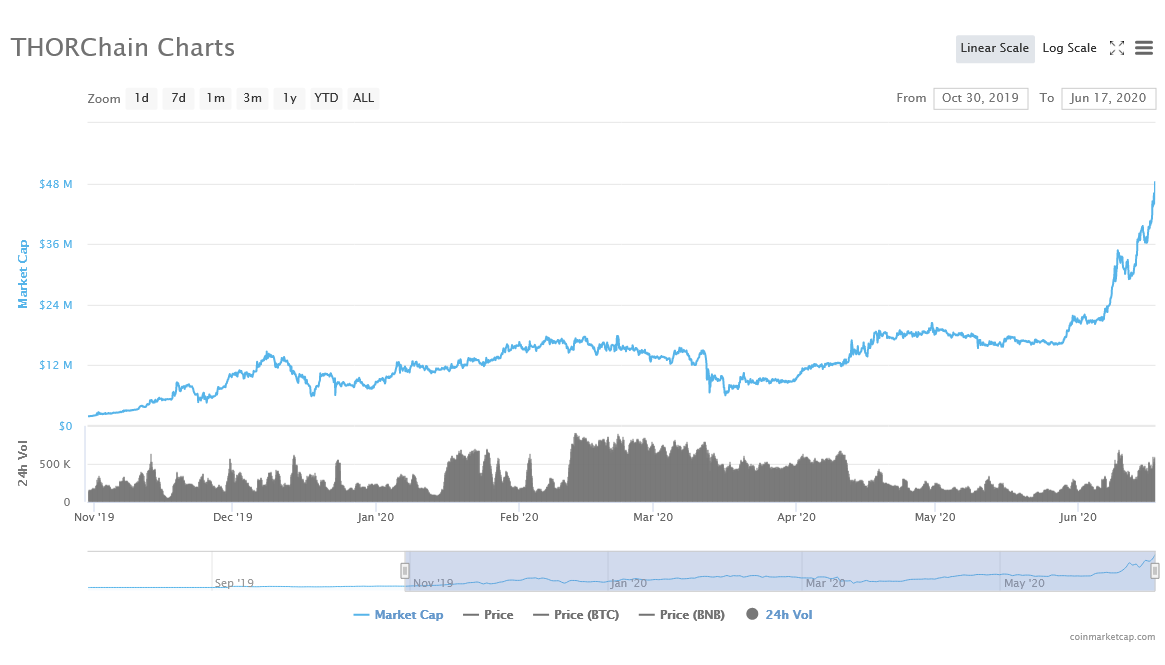Set zoom to 1y
Screen dimensions: 1165x665
[290, 98]
